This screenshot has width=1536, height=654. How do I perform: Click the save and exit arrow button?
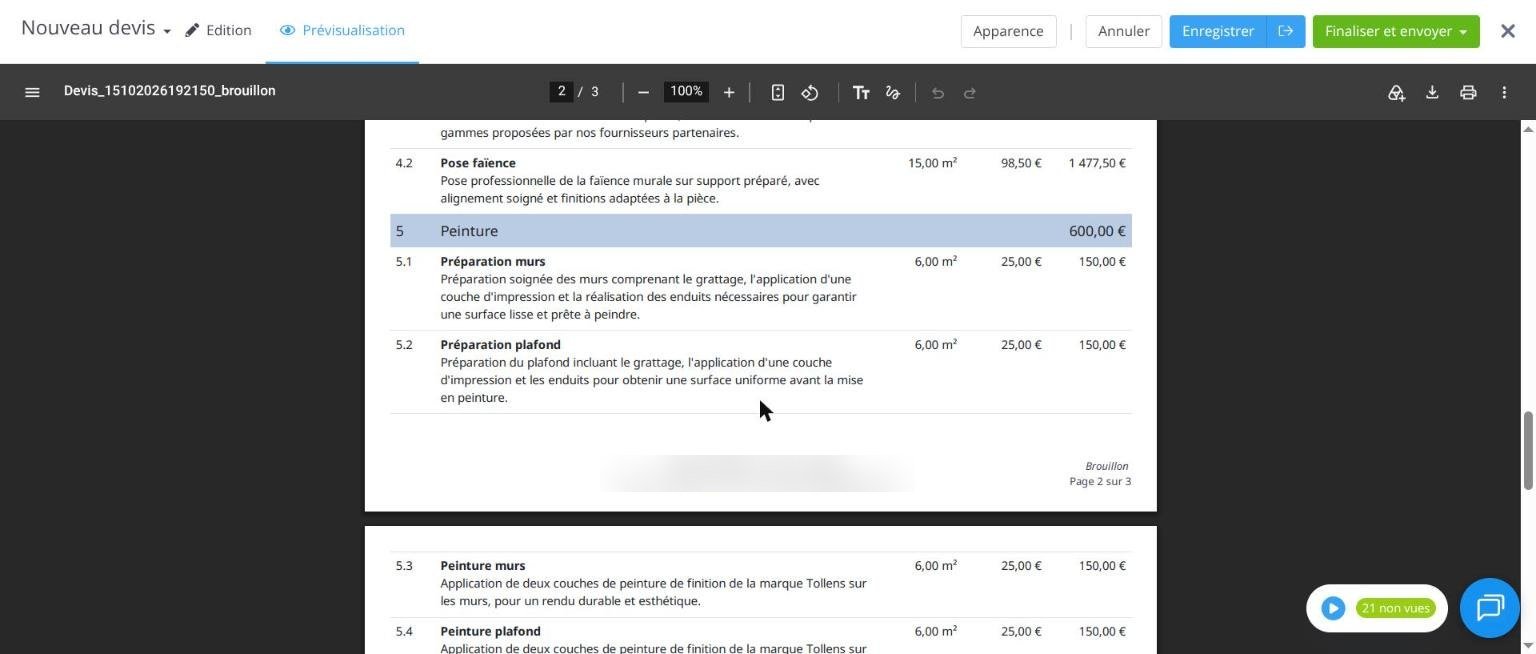[1286, 31]
